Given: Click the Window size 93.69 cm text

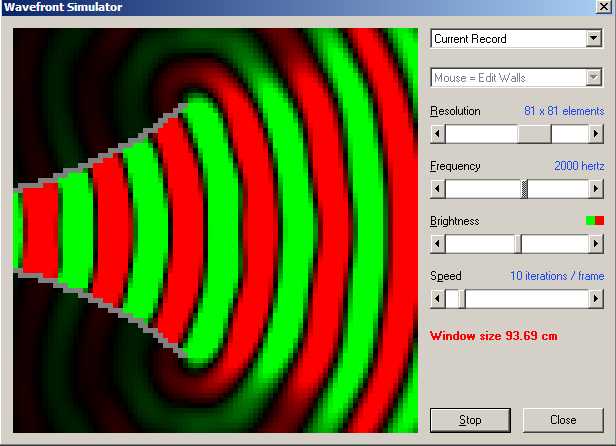Looking at the screenshot, I should point(493,336).
